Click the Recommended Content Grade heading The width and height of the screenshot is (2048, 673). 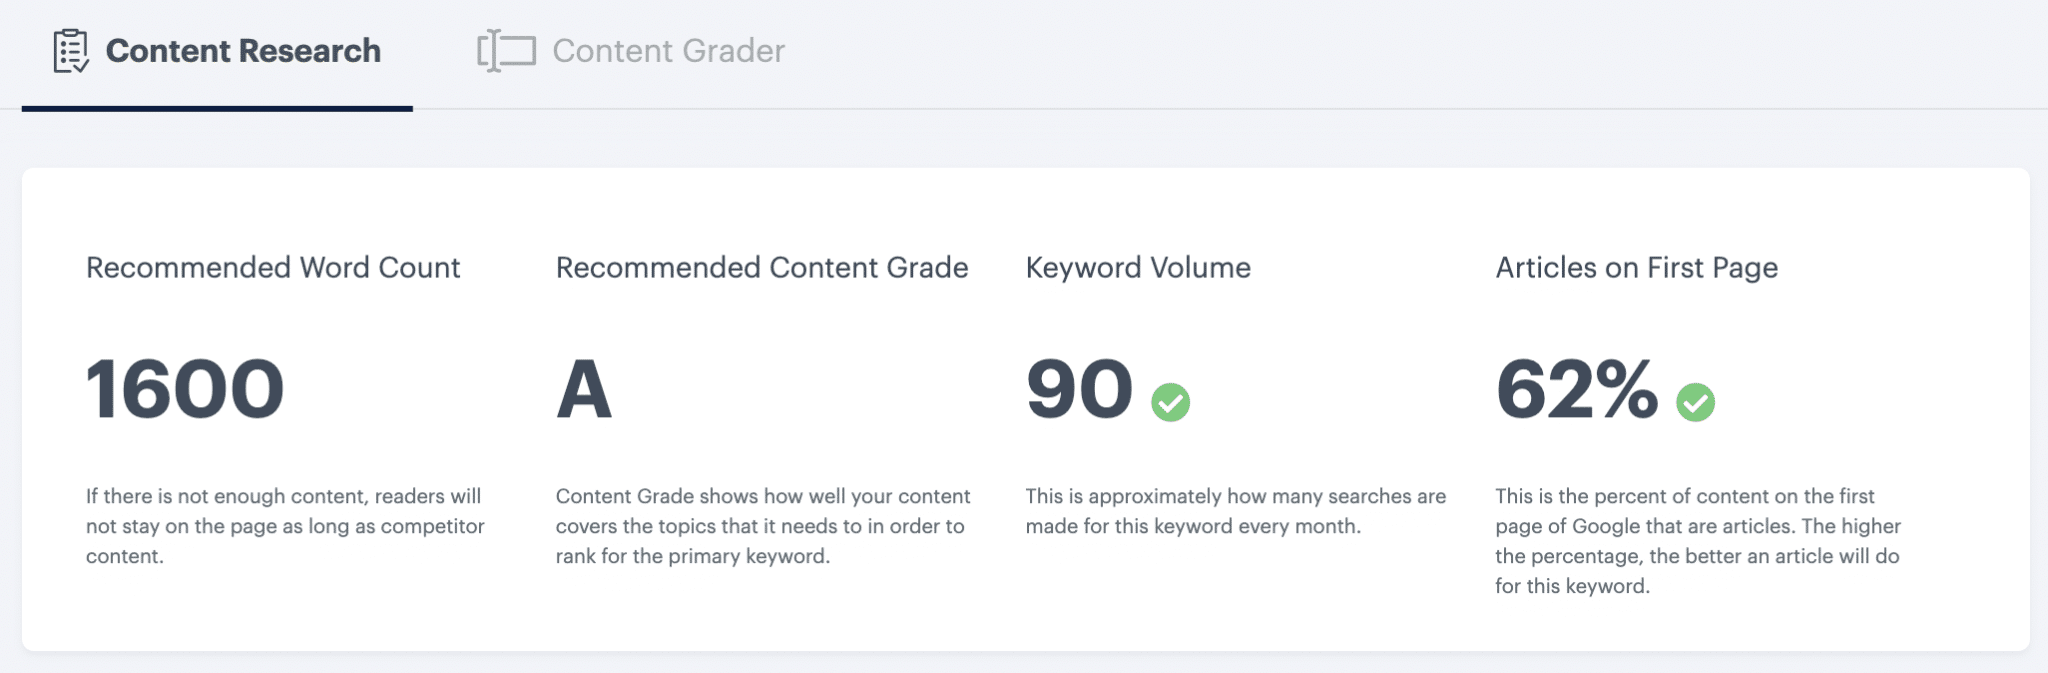762,267
